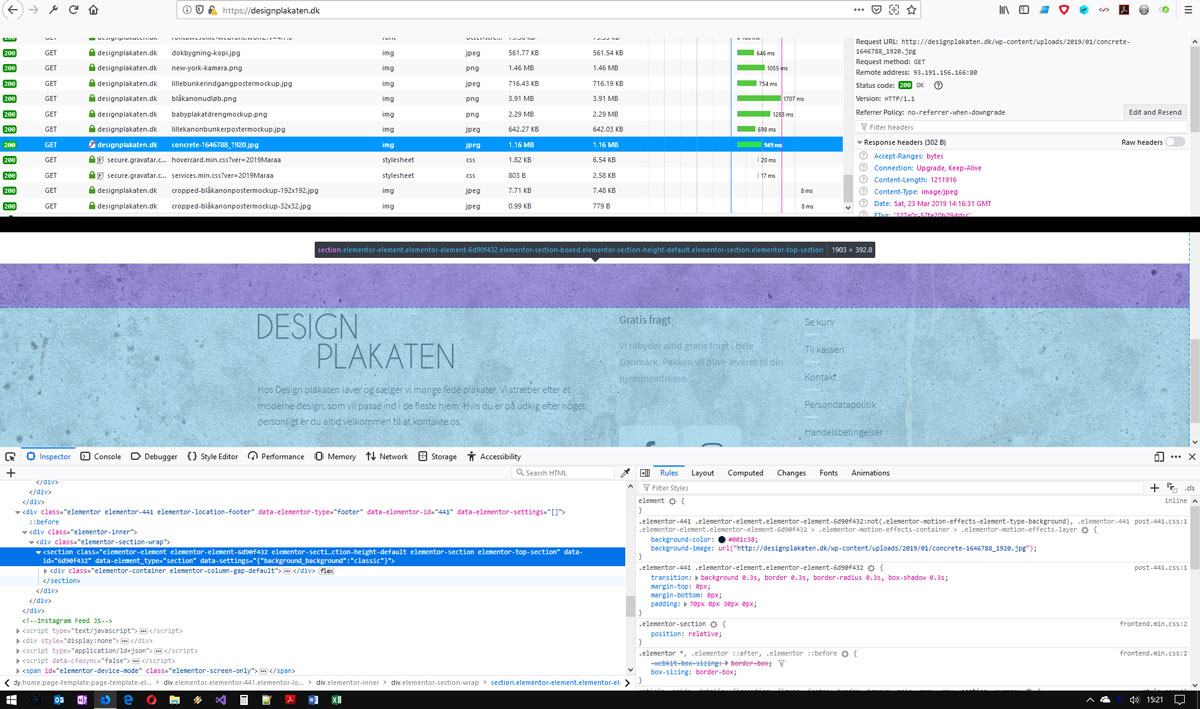Click the element picker icon in DevTools
1200x709 pixels.
10,456
